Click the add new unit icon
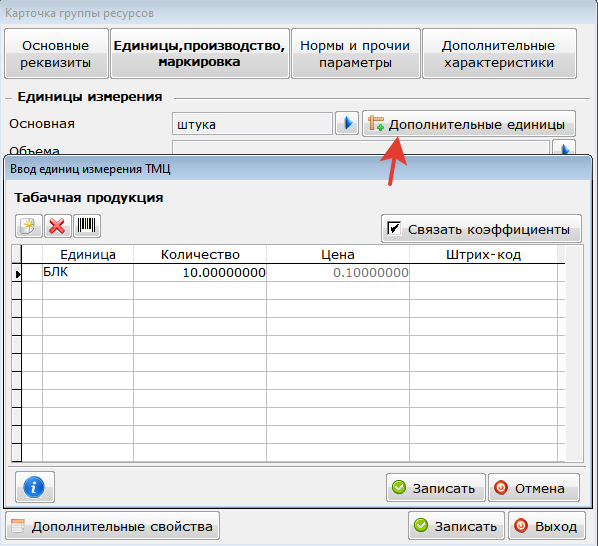This screenshot has height=546, width=598. tap(29, 226)
